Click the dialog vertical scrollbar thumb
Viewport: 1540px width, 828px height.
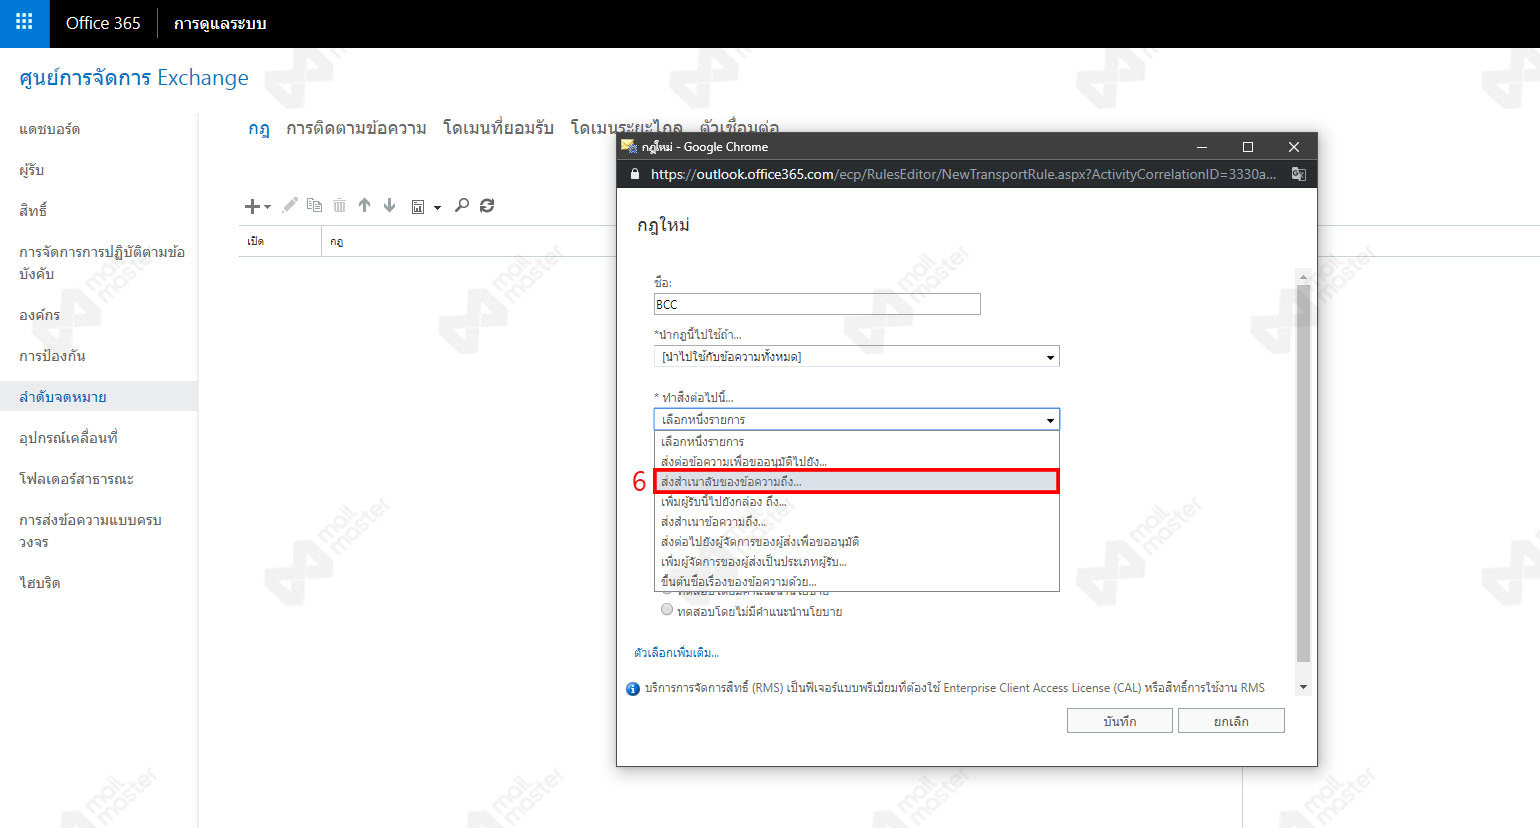1303,472
